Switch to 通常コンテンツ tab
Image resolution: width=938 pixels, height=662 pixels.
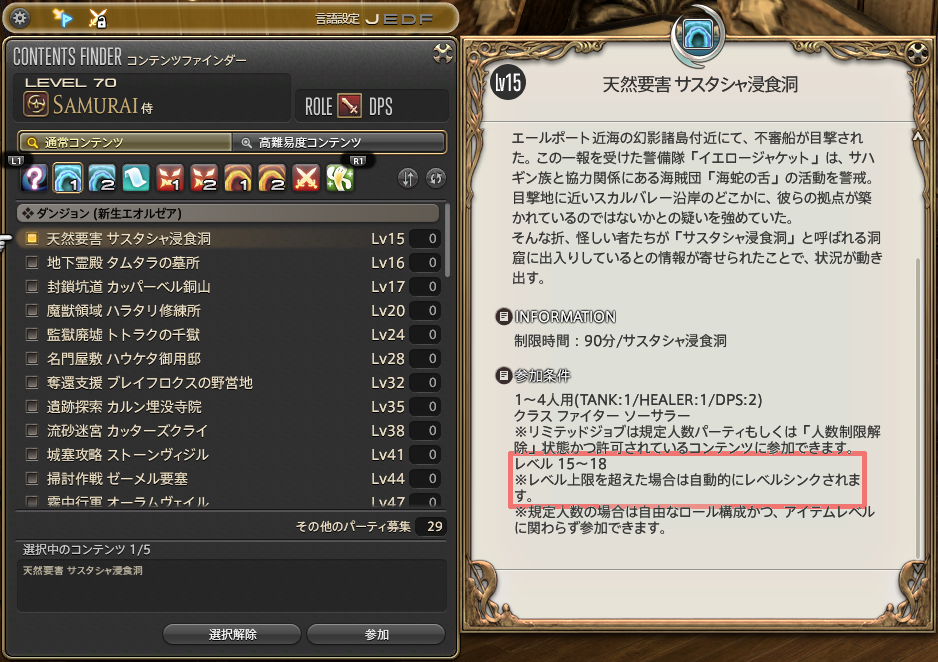click(125, 142)
